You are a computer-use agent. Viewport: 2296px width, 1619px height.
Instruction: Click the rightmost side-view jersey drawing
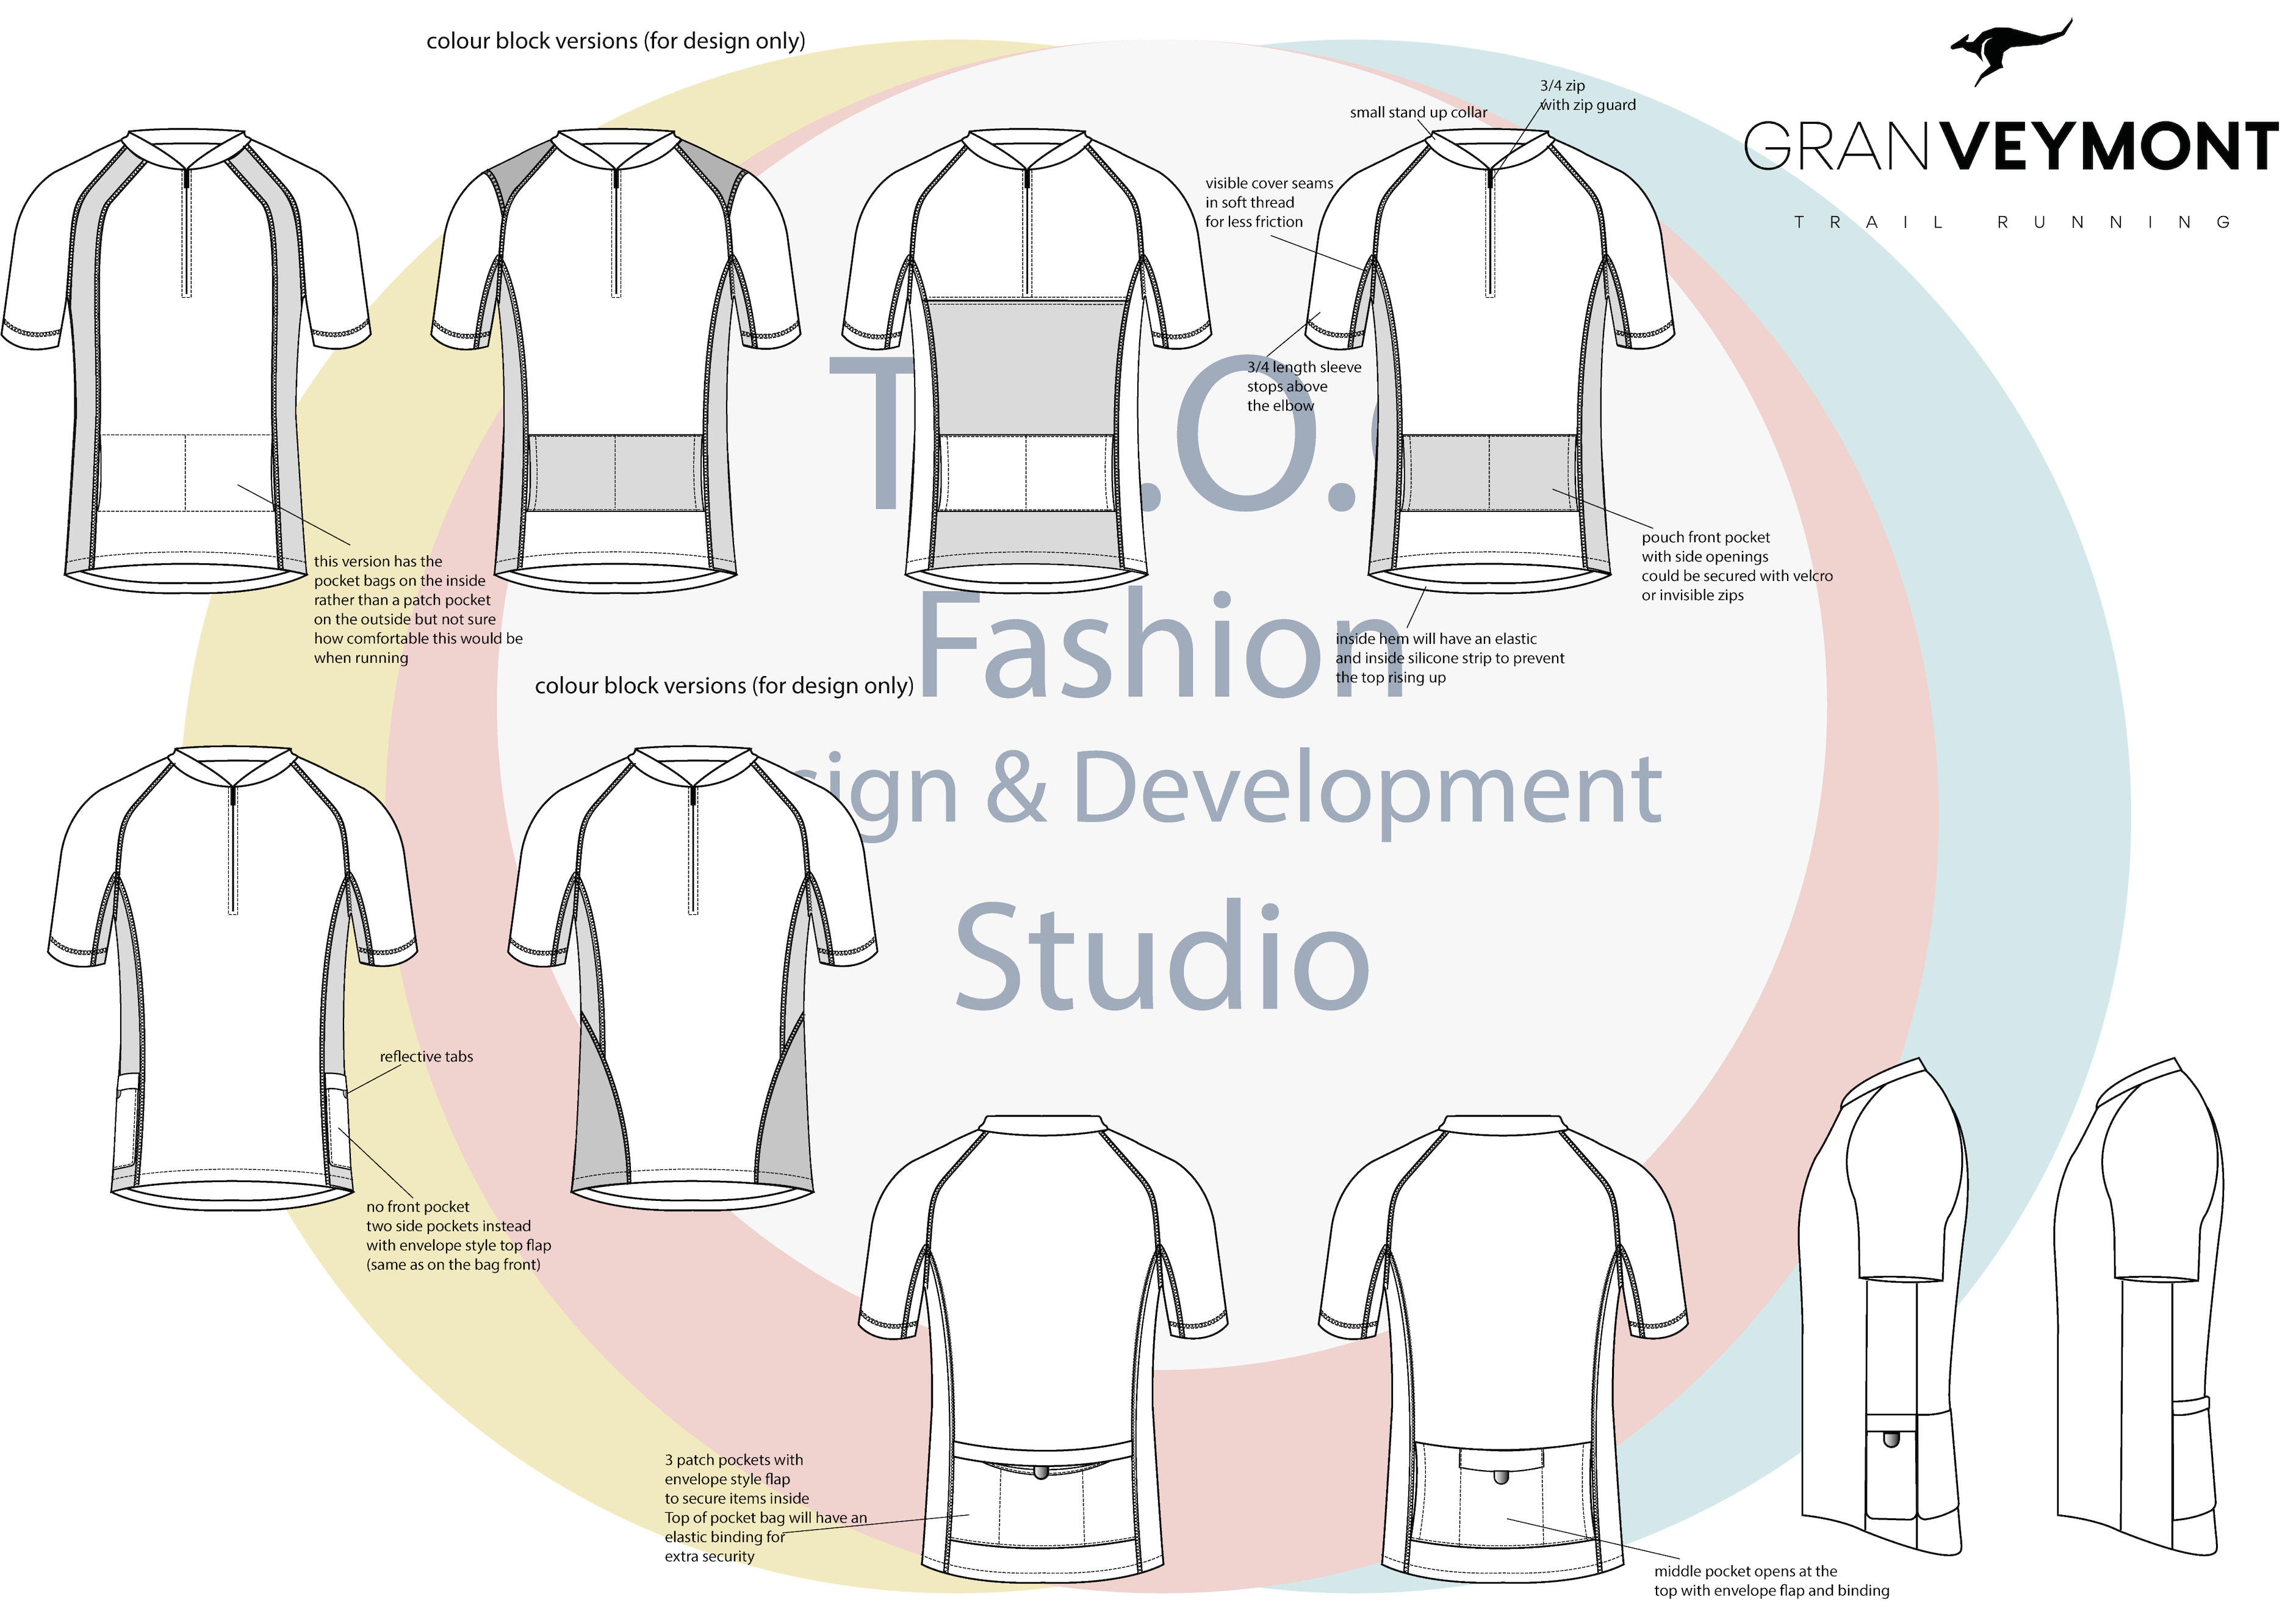pos(2140,1310)
